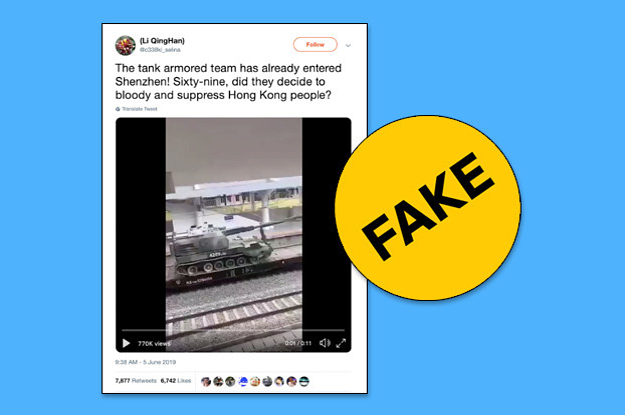The image size is (625, 415).
Task: Click the Translate Tweet link
Action: coord(140,109)
